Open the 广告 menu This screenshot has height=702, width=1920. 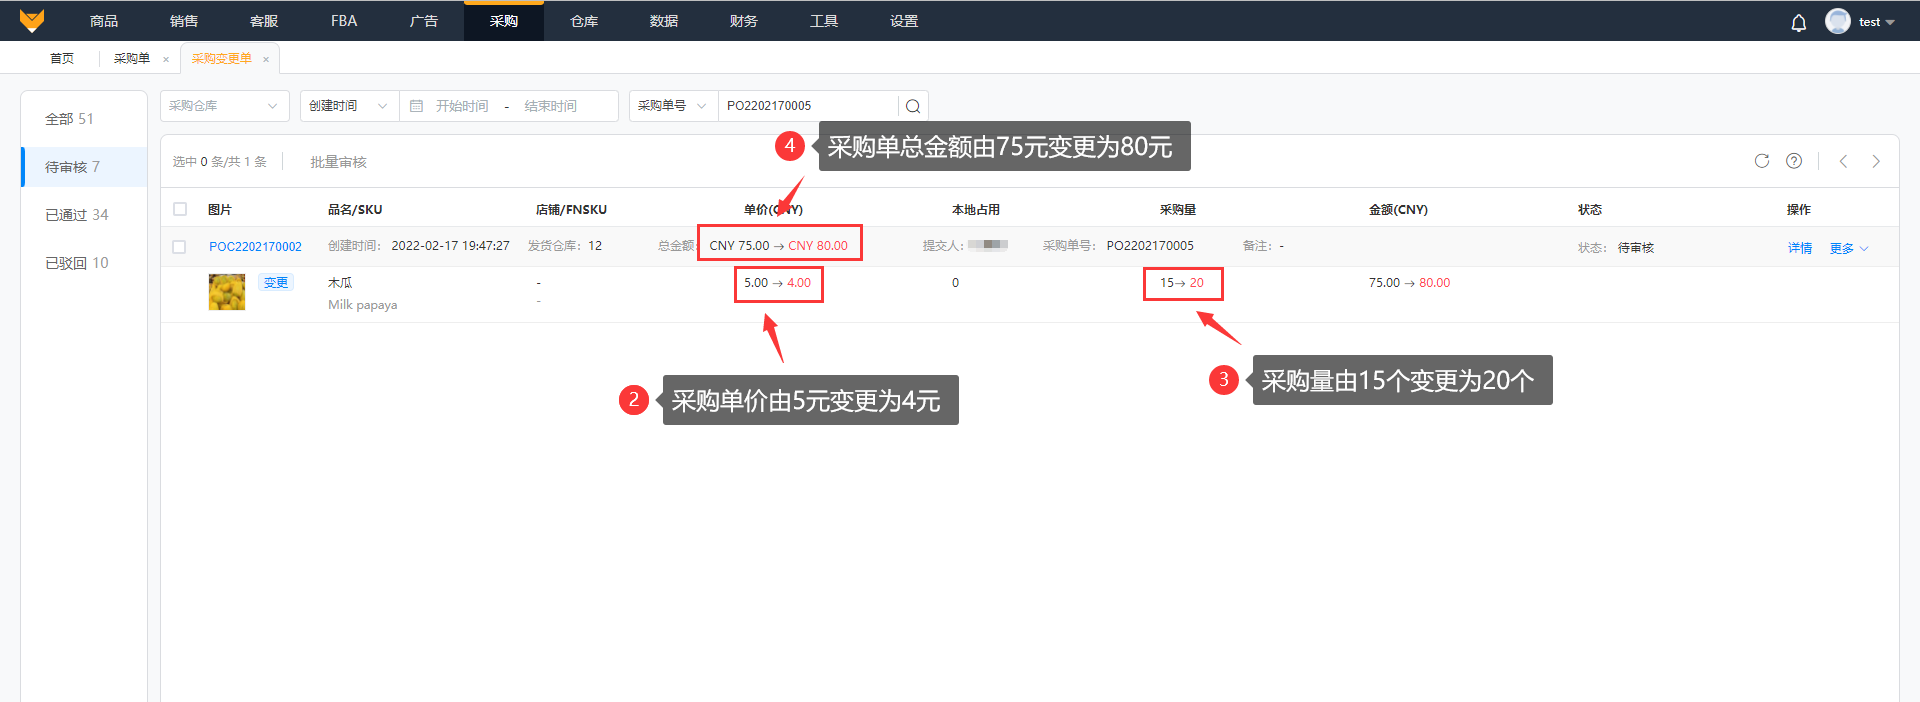(424, 21)
